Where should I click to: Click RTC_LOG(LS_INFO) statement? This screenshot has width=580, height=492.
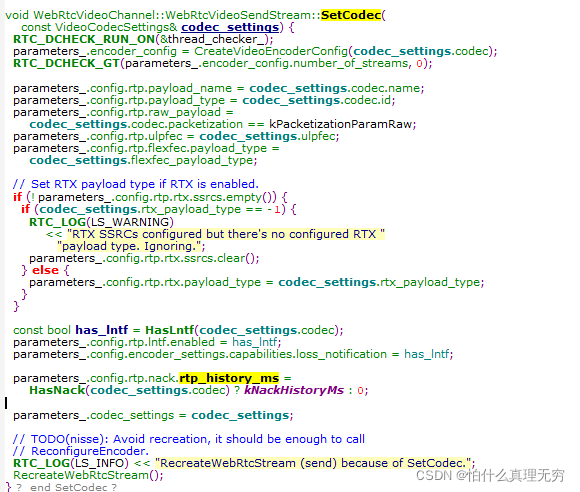(x=71, y=463)
